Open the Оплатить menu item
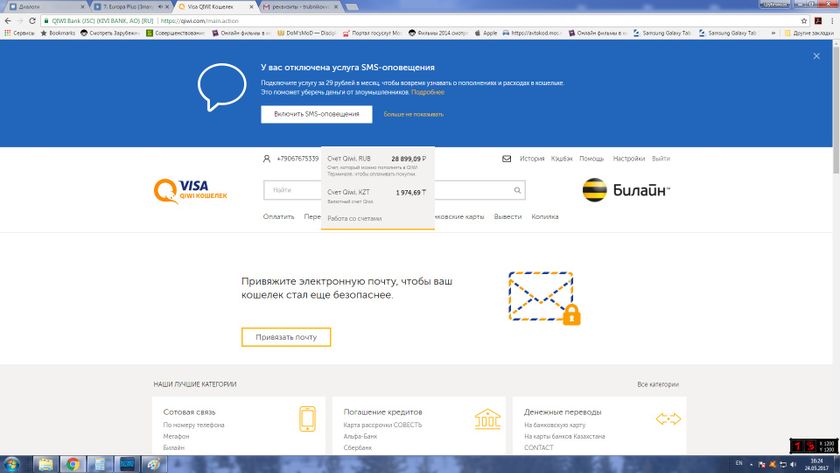Viewport: 840px width, 473px height. (x=279, y=216)
